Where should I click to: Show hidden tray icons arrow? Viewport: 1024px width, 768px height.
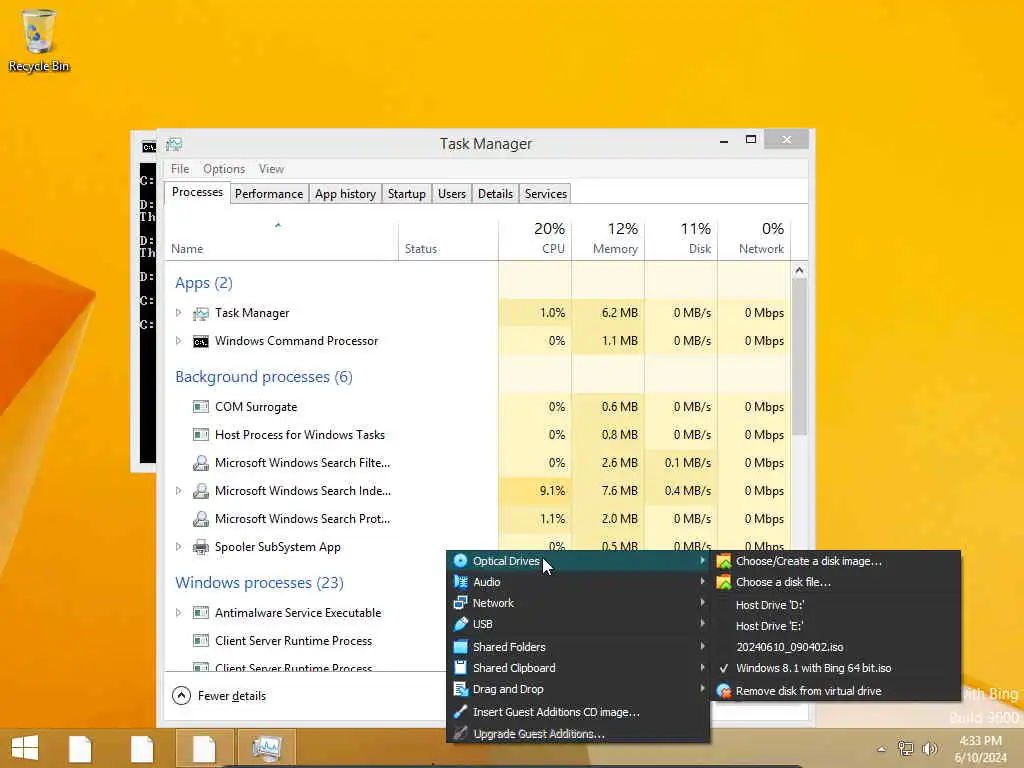[x=882, y=749]
